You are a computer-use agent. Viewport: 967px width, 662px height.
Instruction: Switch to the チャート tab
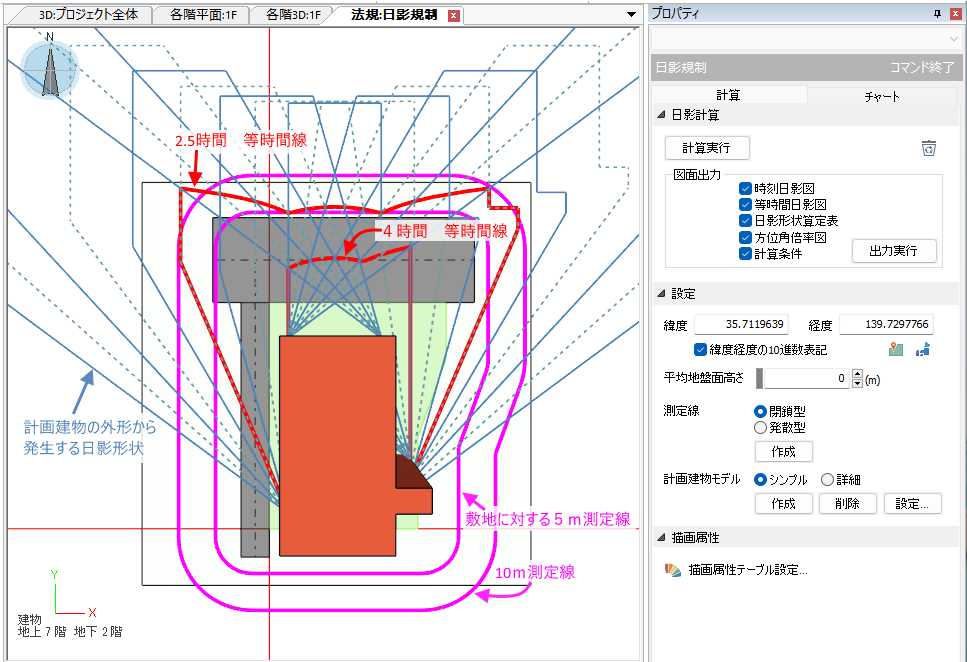(882, 96)
